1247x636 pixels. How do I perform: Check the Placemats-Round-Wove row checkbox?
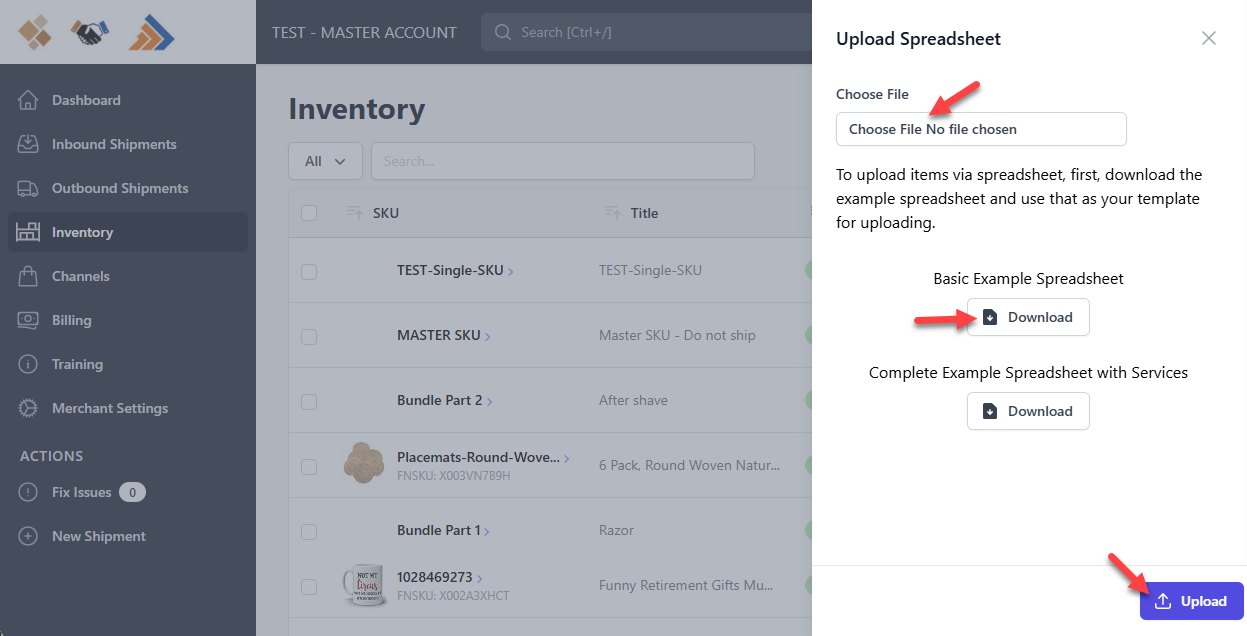(x=309, y=467)
